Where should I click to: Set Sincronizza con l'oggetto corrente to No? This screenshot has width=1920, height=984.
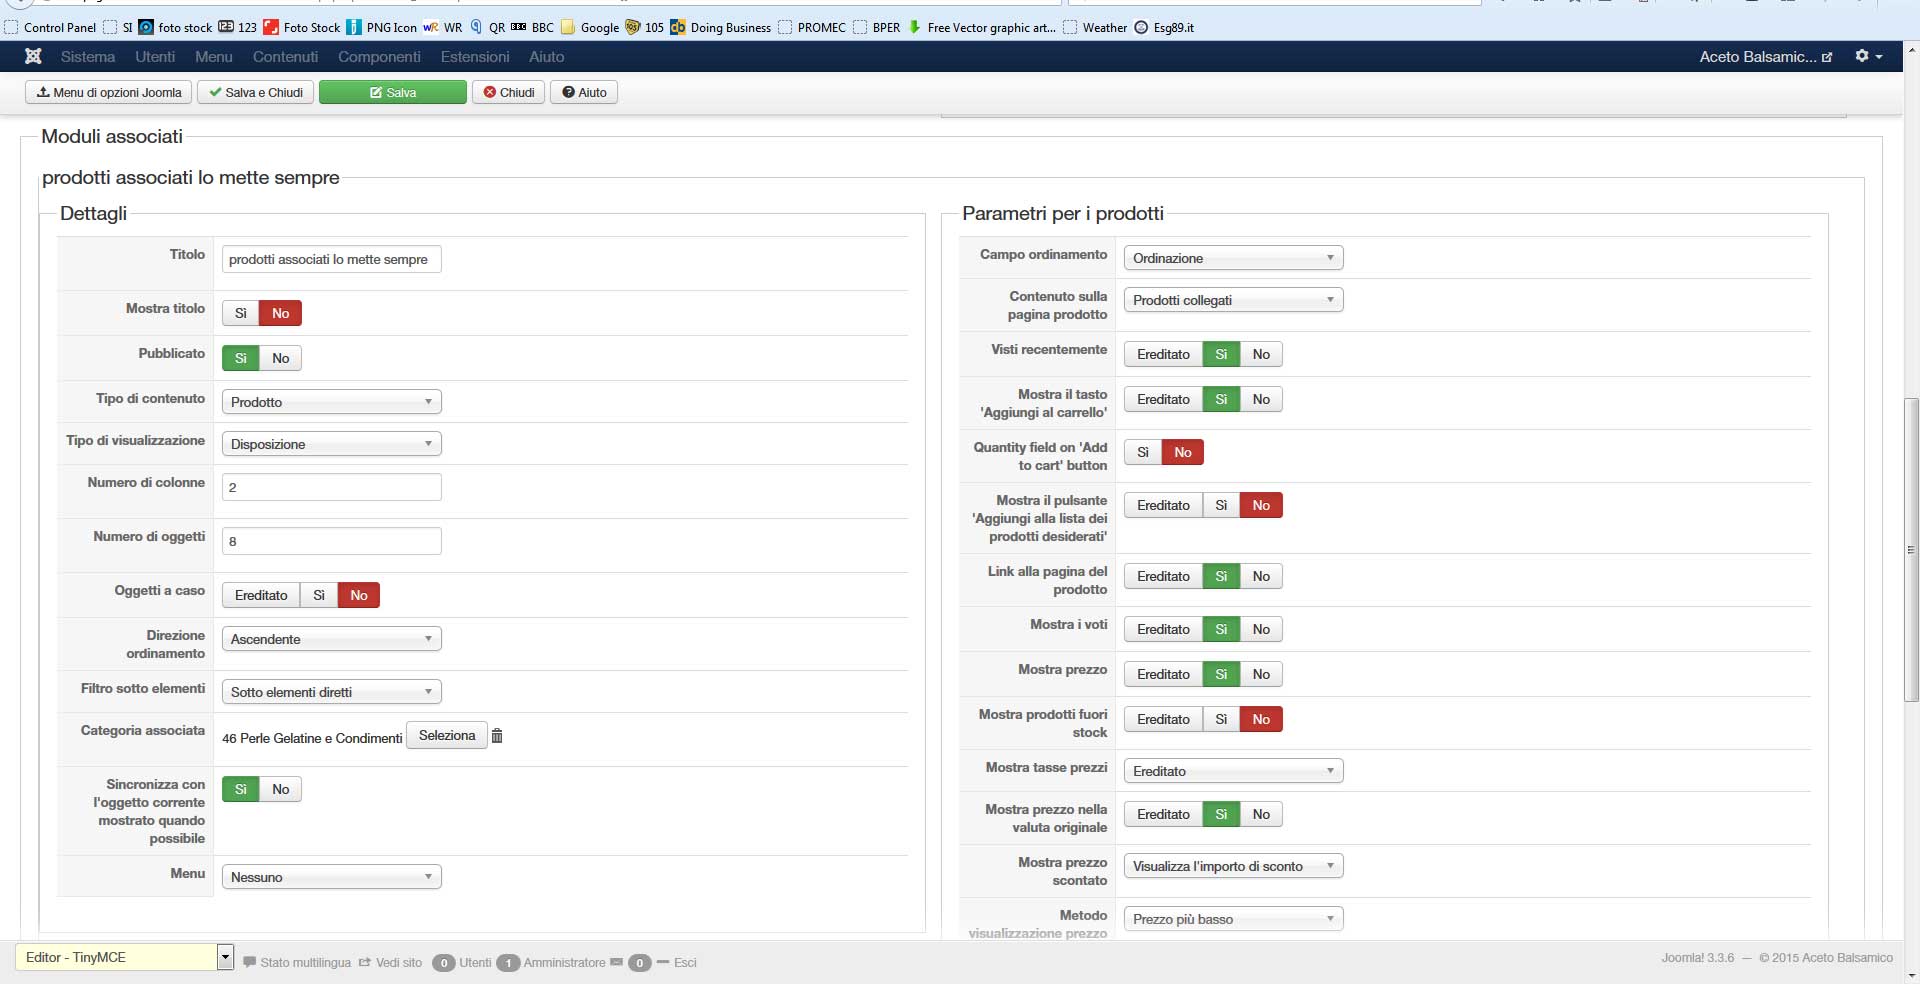click(x=281, y=790)
